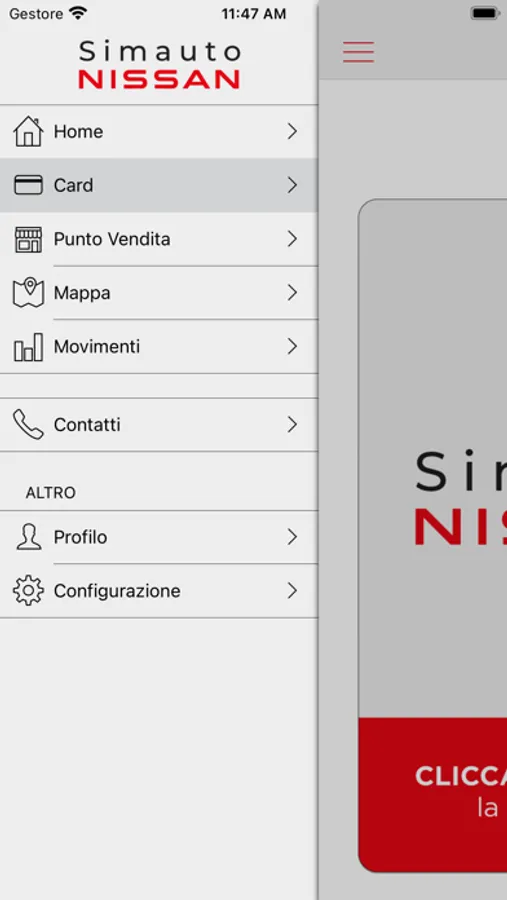The image size is (507, 900).
Task: Tap the Wi-Fi icon in the status bar
Action: click(x=78, y=13)
